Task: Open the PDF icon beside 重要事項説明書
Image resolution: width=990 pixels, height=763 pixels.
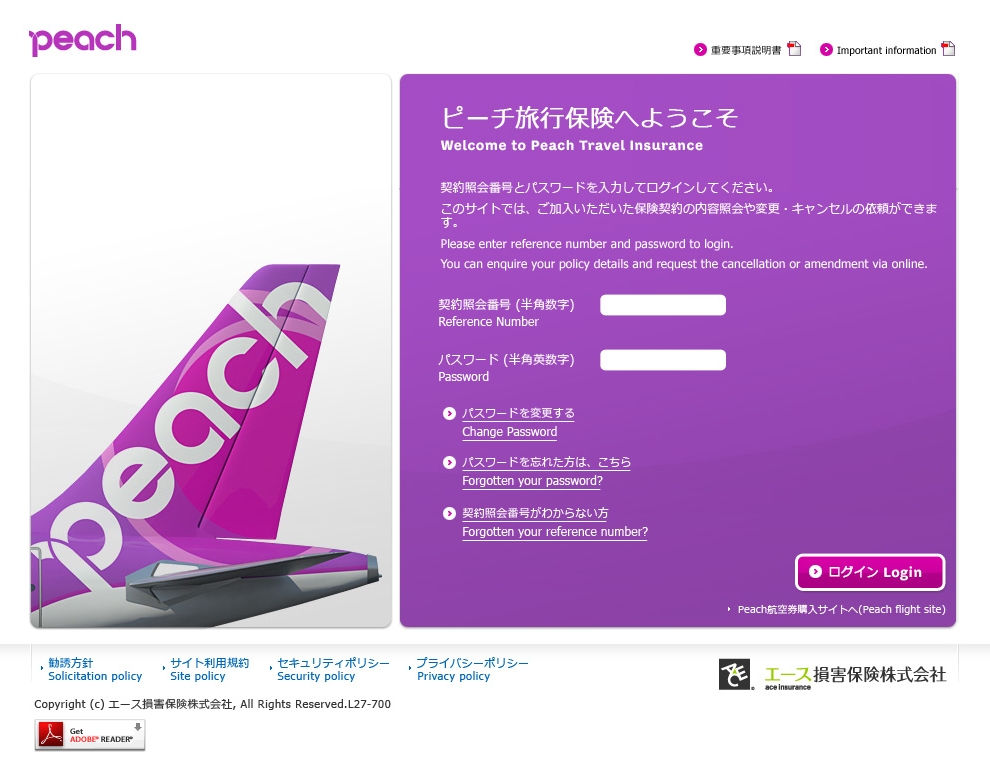Action: 794,49
